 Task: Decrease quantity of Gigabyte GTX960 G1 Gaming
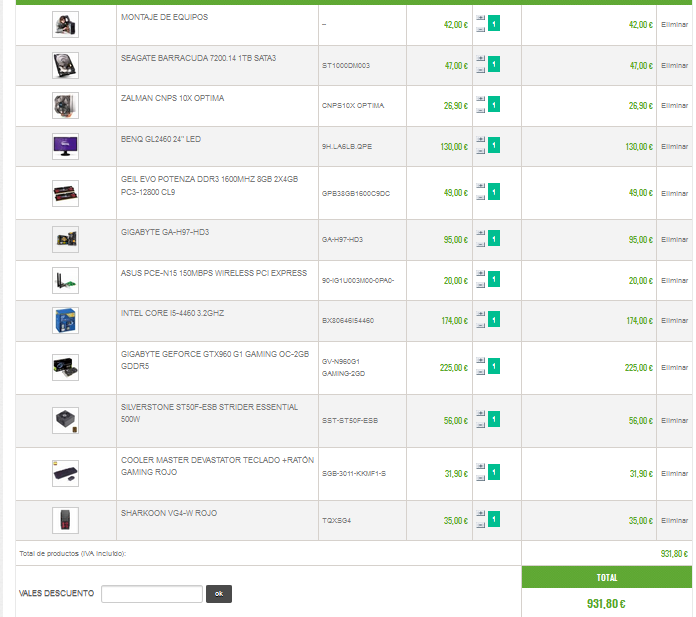(x=480, y=372)
